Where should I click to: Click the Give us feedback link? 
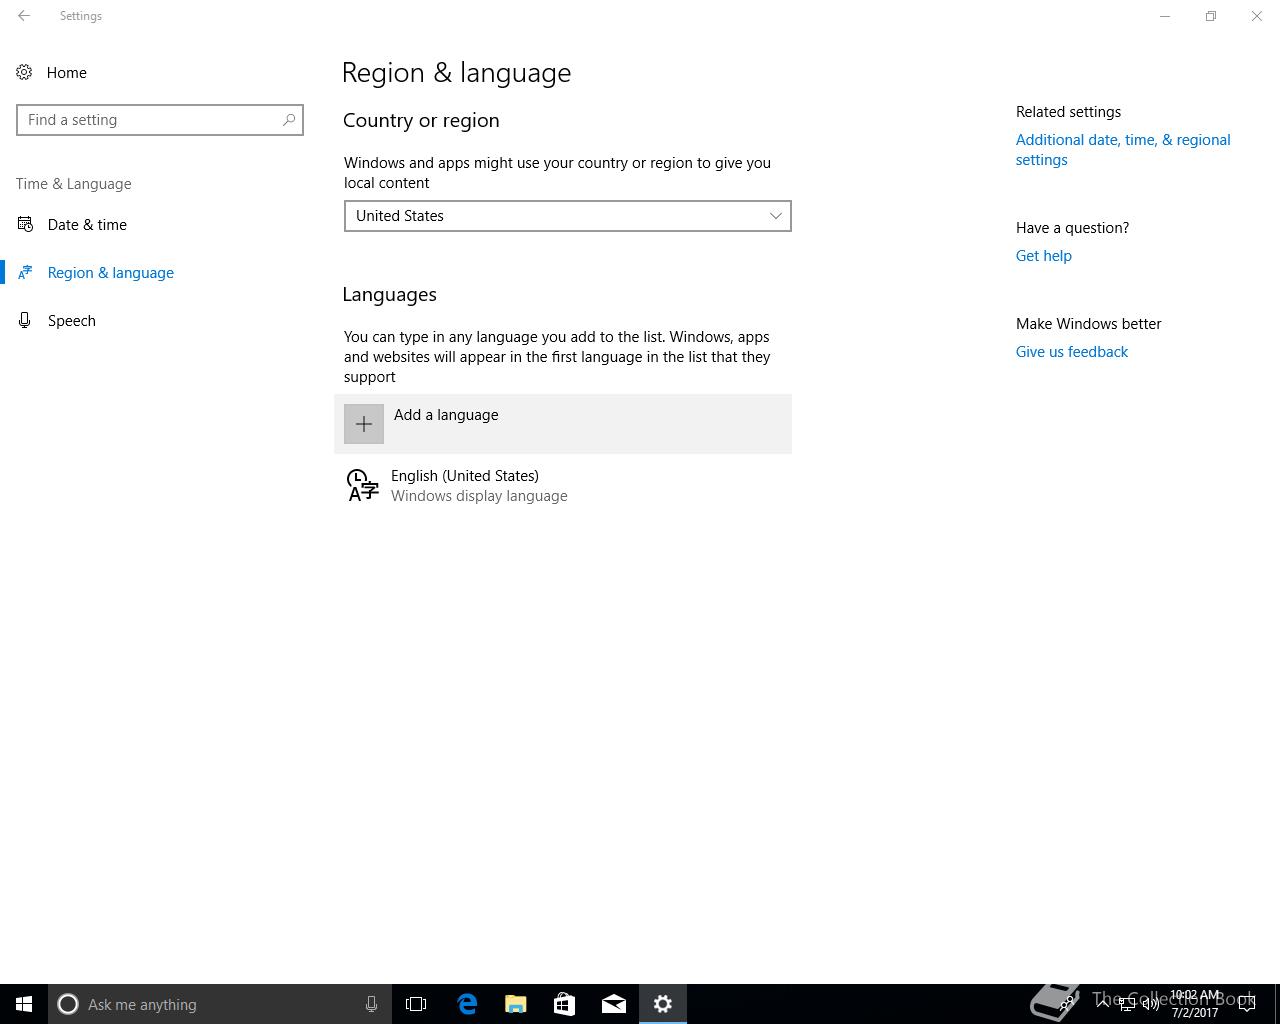click(x=1071, y=352)
